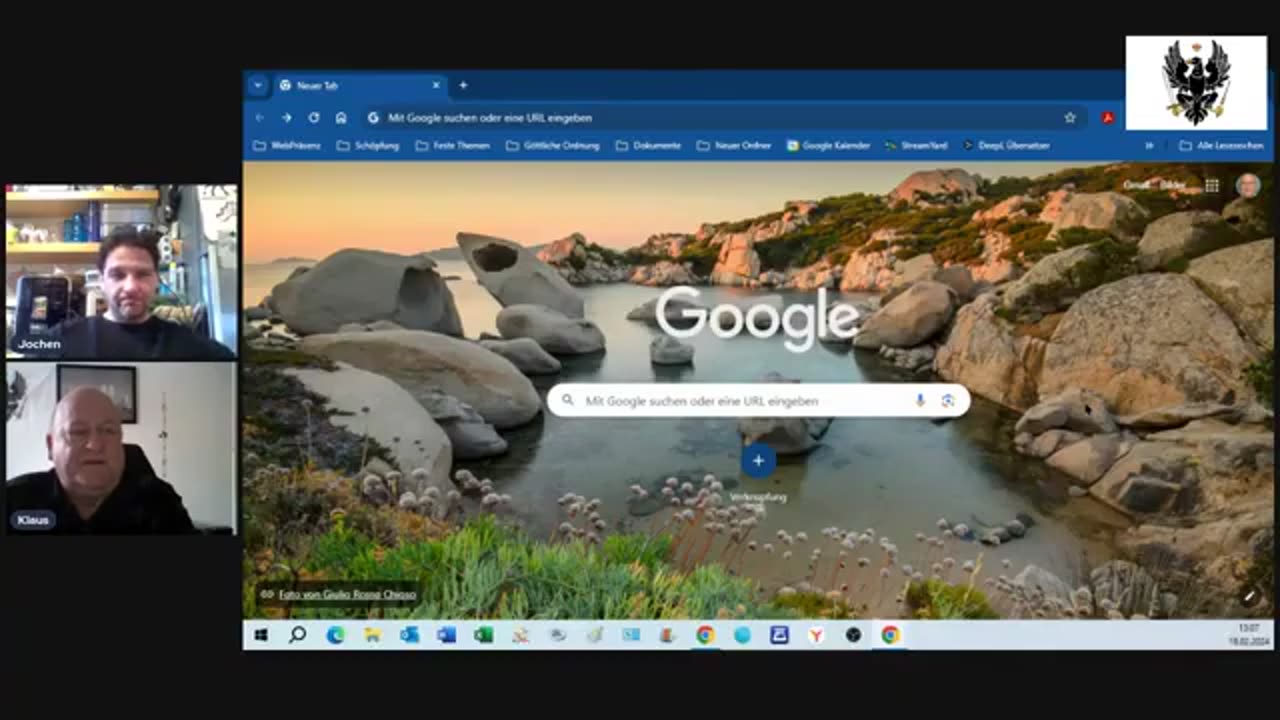This screenshot has height=720, width=1280.
Task: Click the Google search box
Action: 758,401
